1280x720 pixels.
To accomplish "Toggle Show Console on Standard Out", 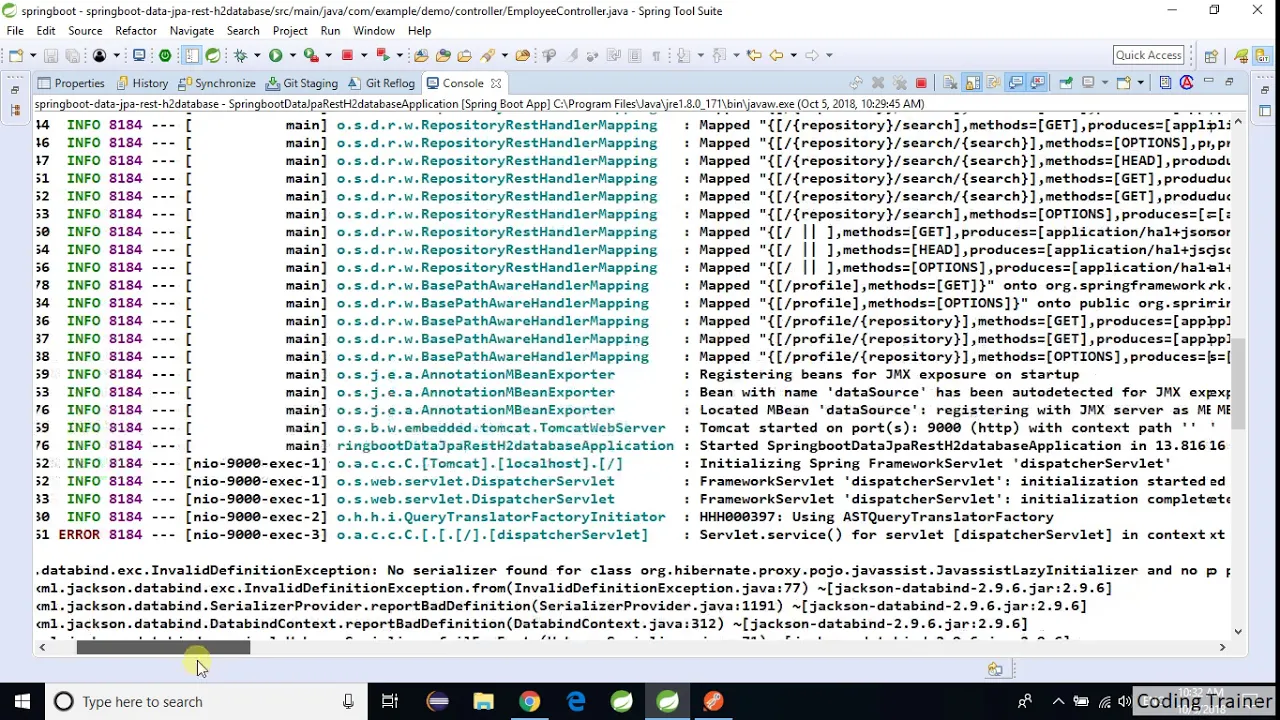I will coord(1017,83).
